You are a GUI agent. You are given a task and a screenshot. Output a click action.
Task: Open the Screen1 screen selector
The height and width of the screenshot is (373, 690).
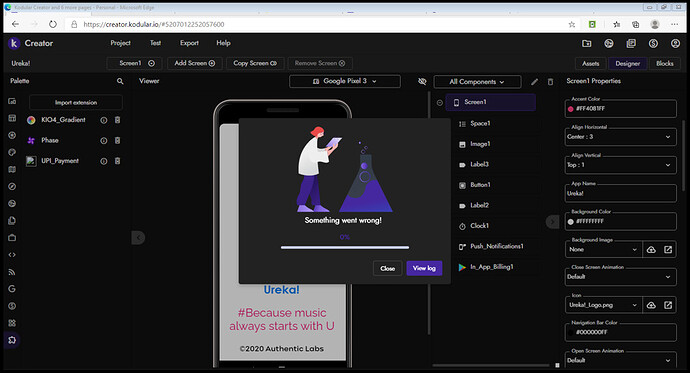click(134, 63)
